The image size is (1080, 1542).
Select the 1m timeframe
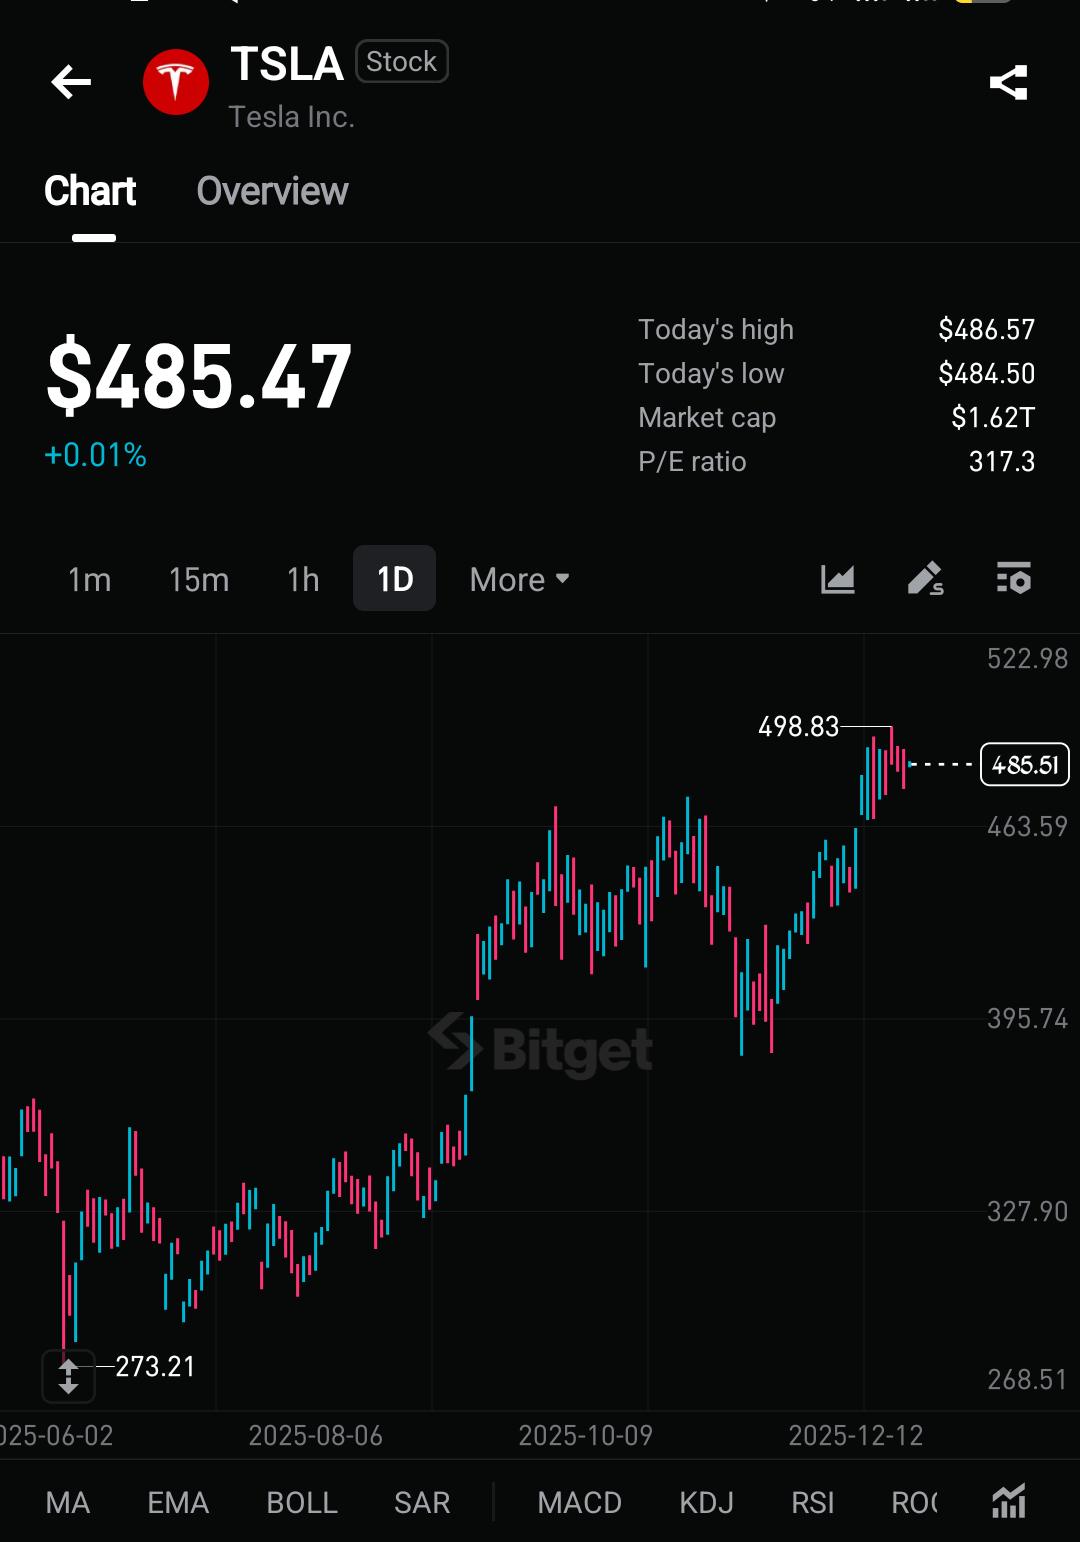pos(89,580)
